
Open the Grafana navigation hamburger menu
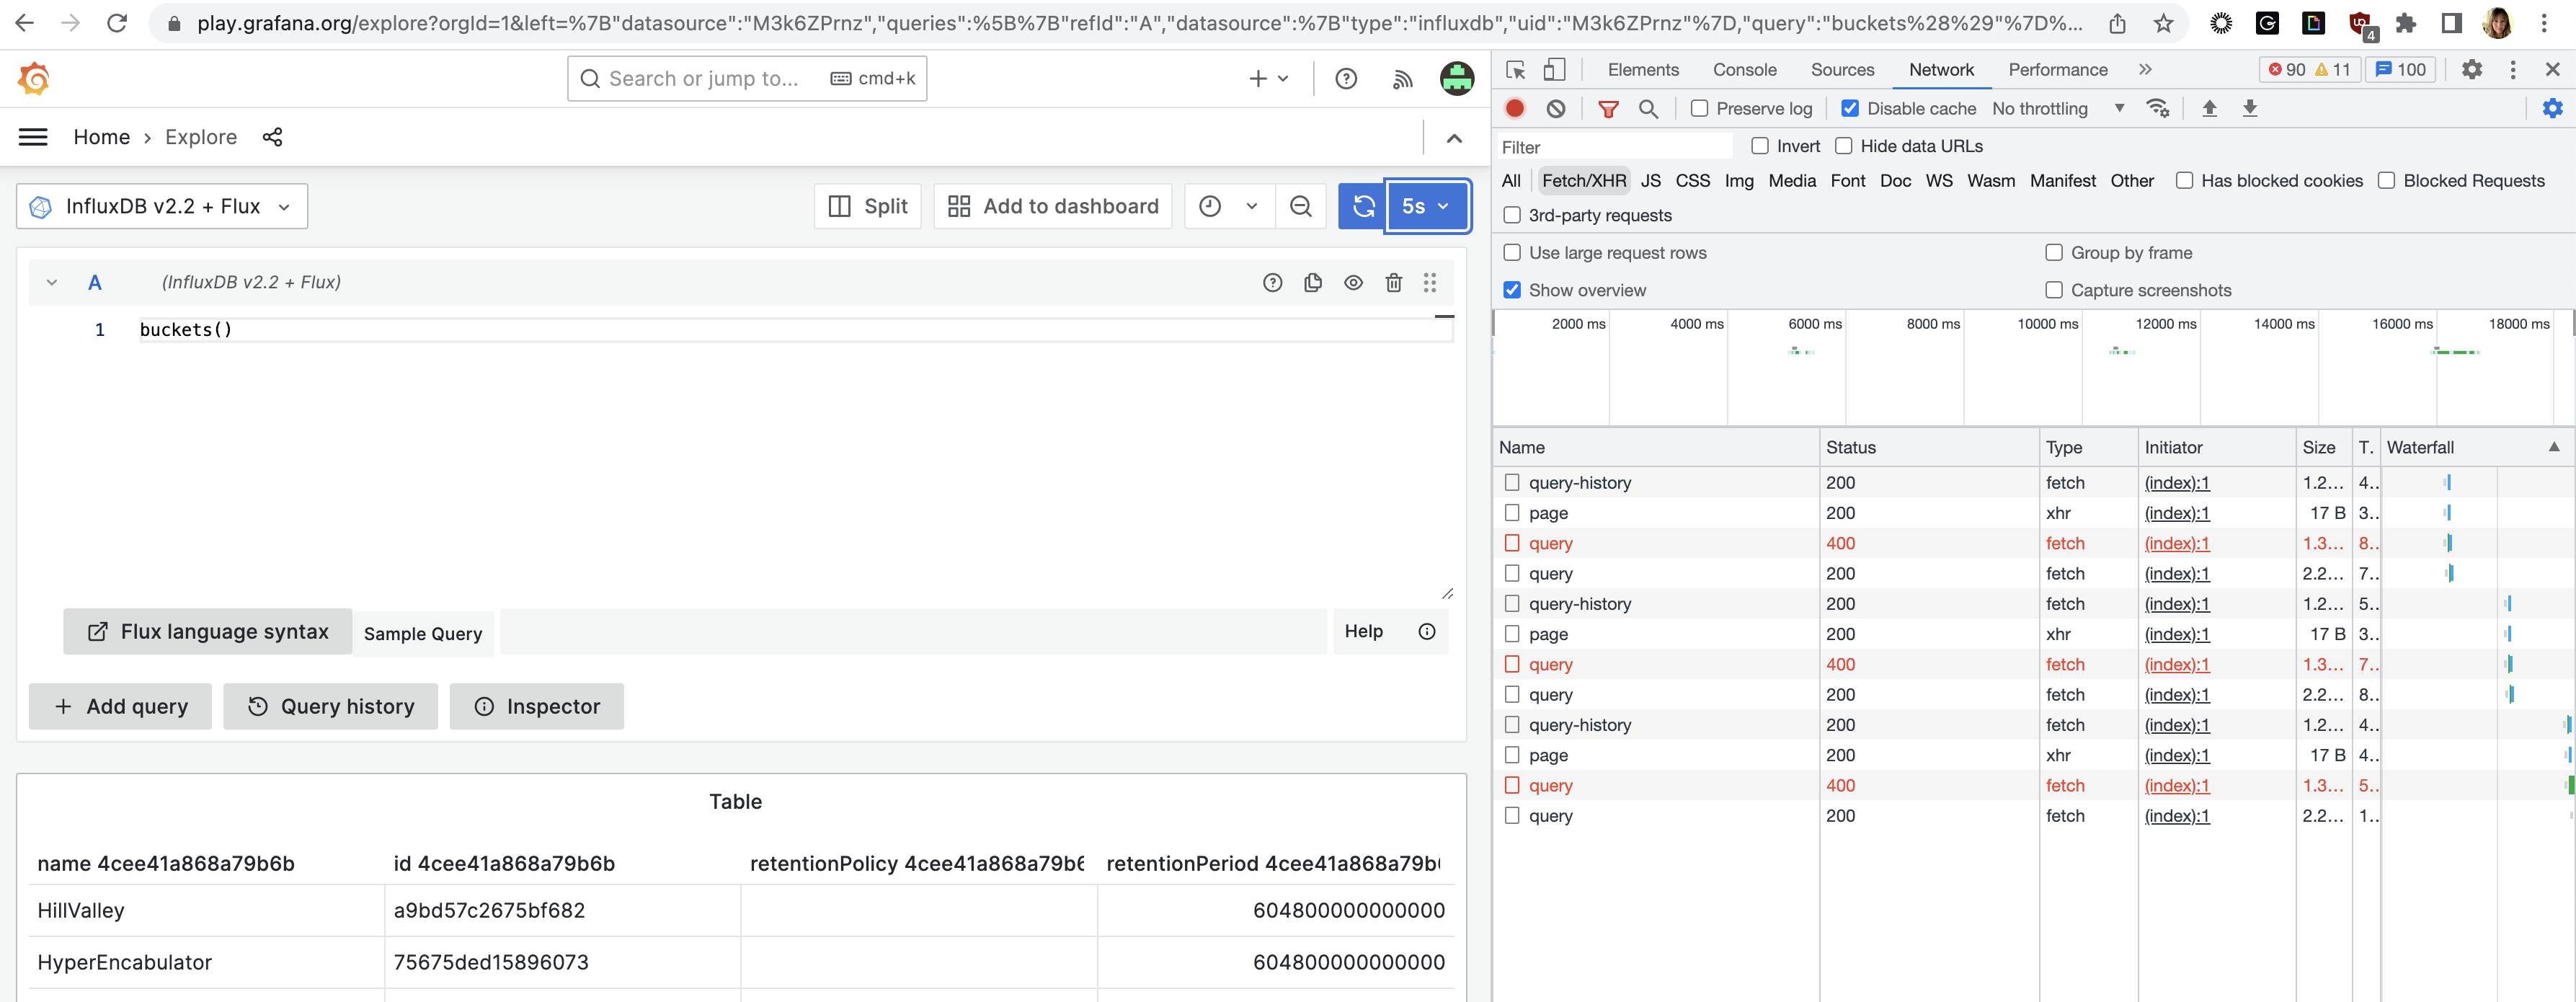[32, 137]
